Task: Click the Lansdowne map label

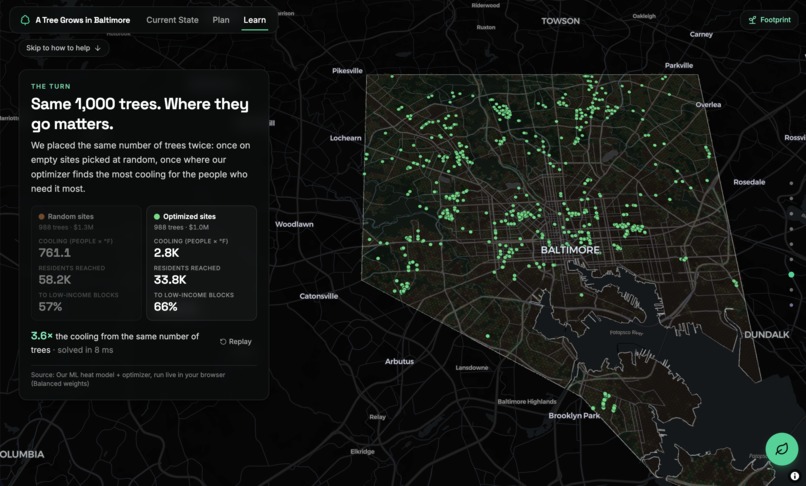Action: [472, 368]
